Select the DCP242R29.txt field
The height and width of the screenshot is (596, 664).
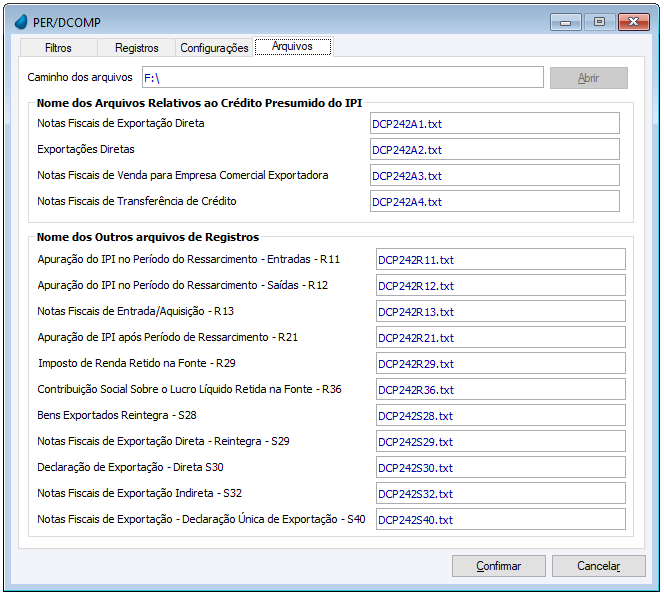tap(501, 363)
